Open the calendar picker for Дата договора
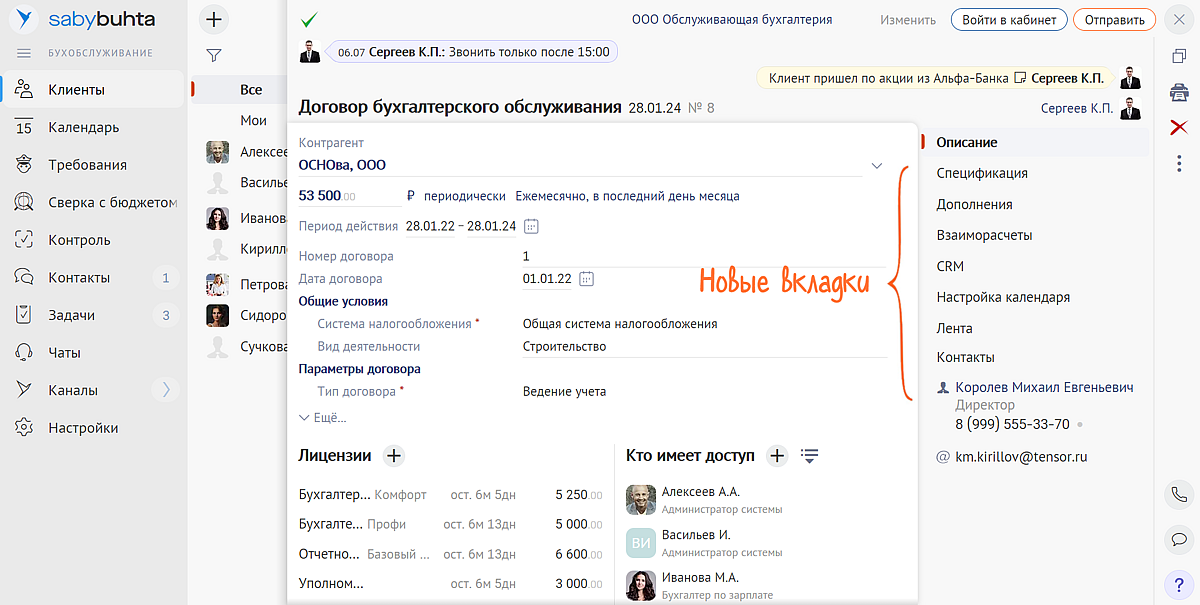The image size is (1200, 605). [587, 279]
